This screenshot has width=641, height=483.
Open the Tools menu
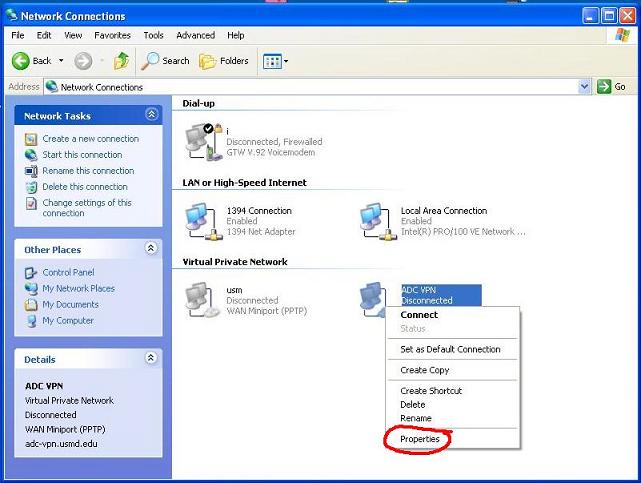click(x=153, y=36)
